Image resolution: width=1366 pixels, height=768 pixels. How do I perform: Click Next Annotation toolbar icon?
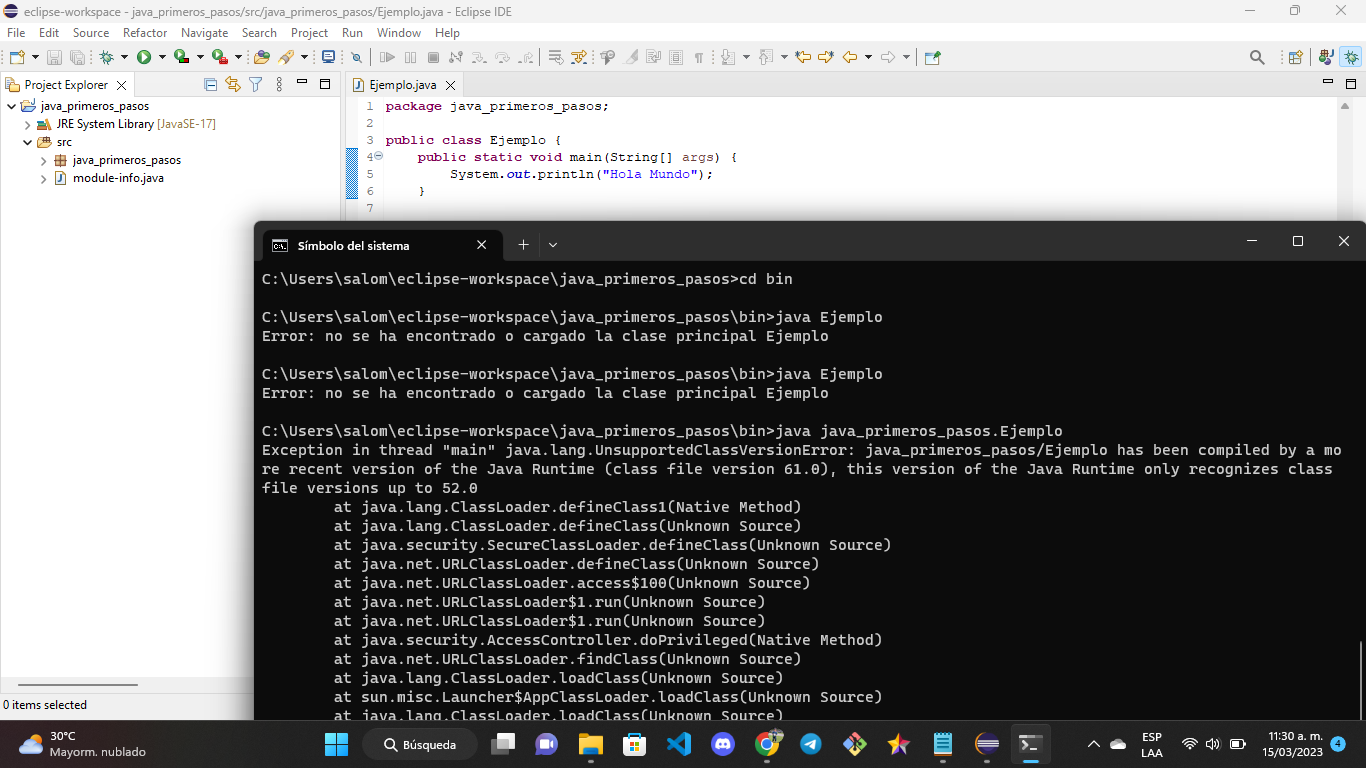tap(729, 57)
